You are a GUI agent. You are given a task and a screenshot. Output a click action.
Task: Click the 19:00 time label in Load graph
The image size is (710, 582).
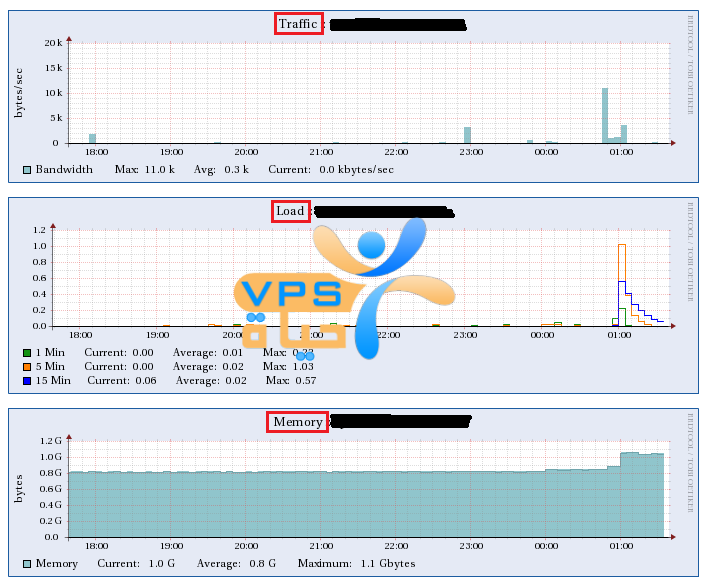coord(157,335)
